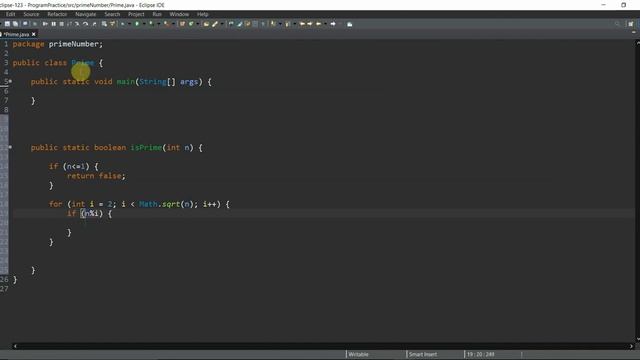
Task: Toggle Block Selection Mode icon
Action: click(x=255, y=24)
